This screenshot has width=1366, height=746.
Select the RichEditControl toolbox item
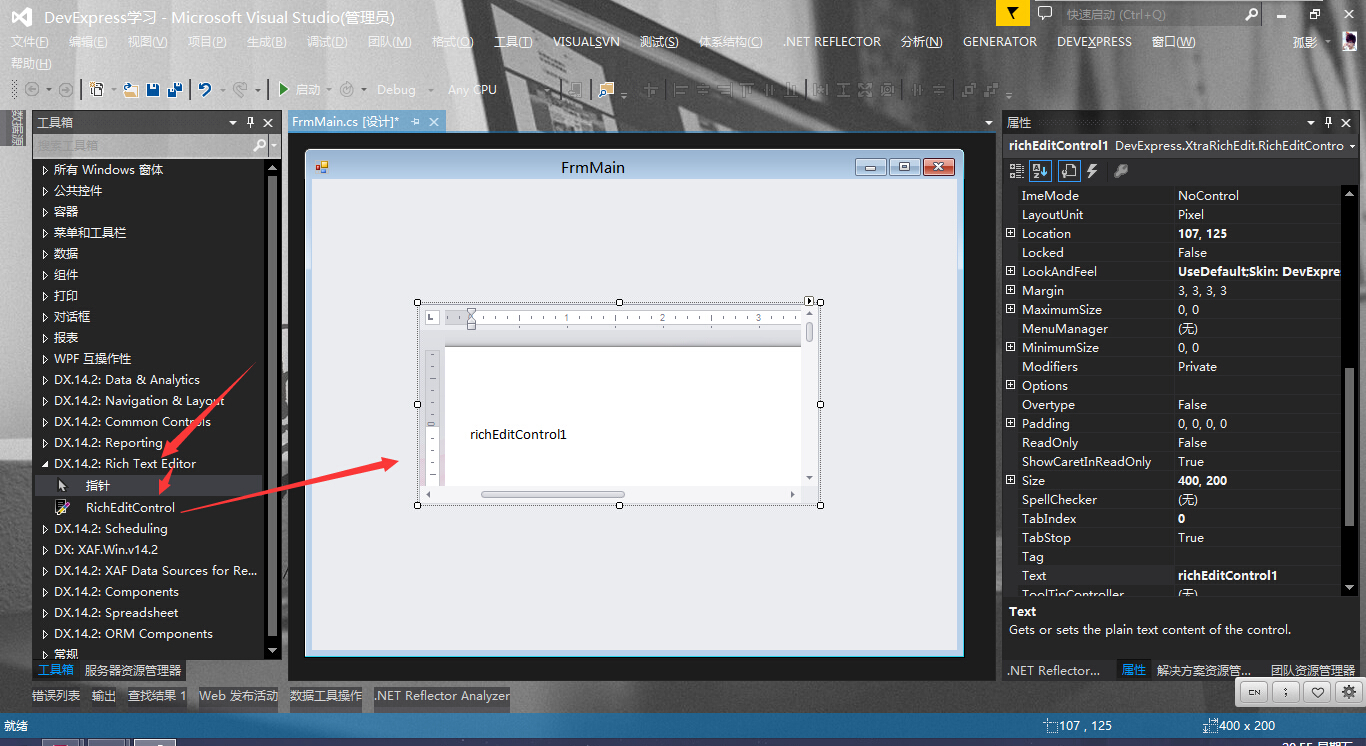click(x=148, y=507)
